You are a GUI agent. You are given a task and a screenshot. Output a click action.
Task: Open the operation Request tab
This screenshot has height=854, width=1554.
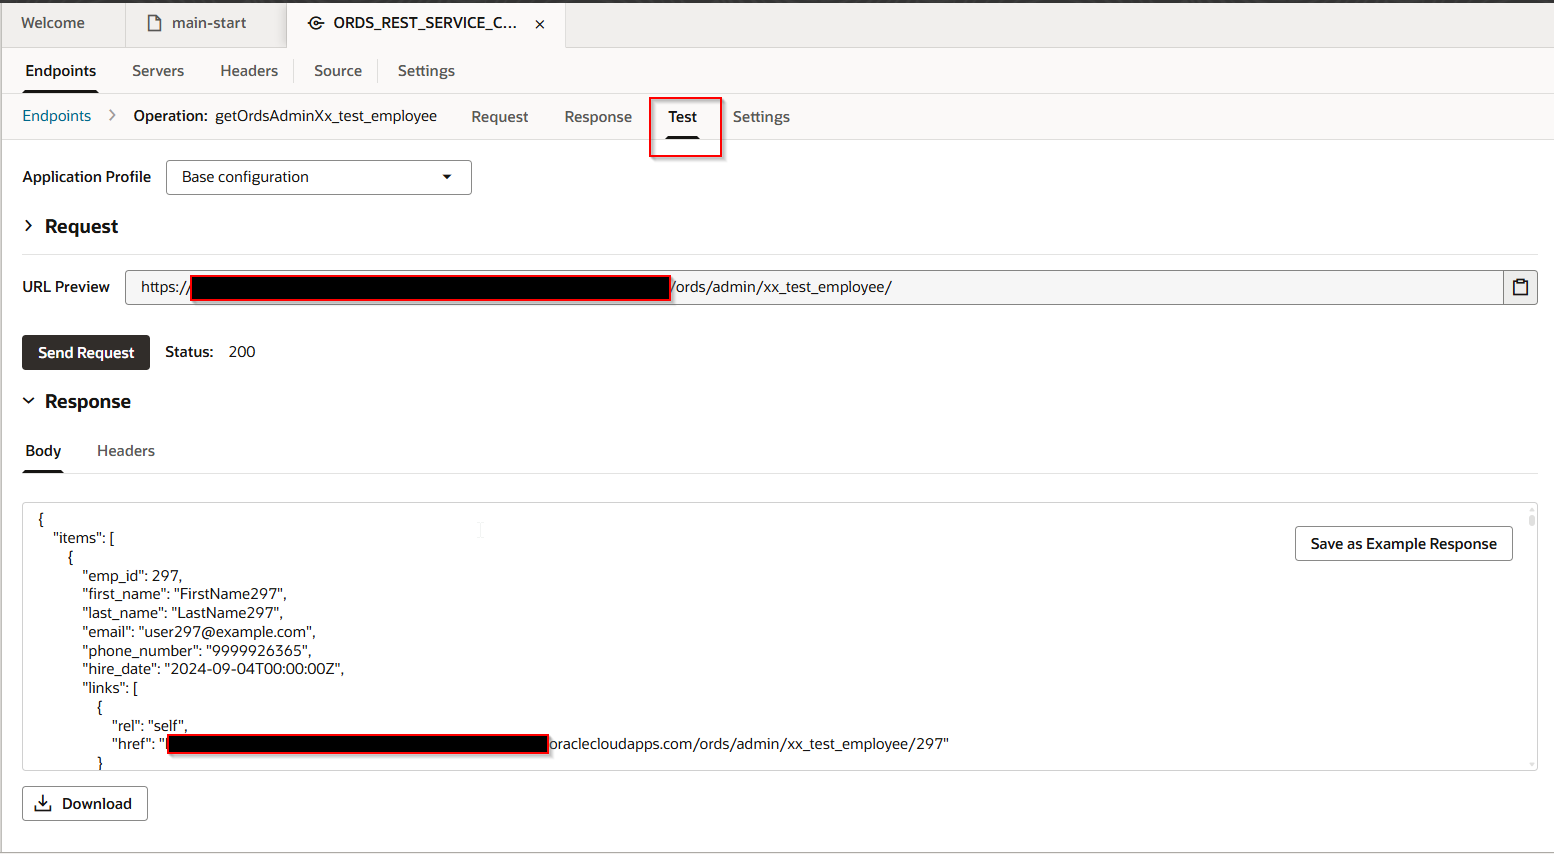click(x=499, y=117)
